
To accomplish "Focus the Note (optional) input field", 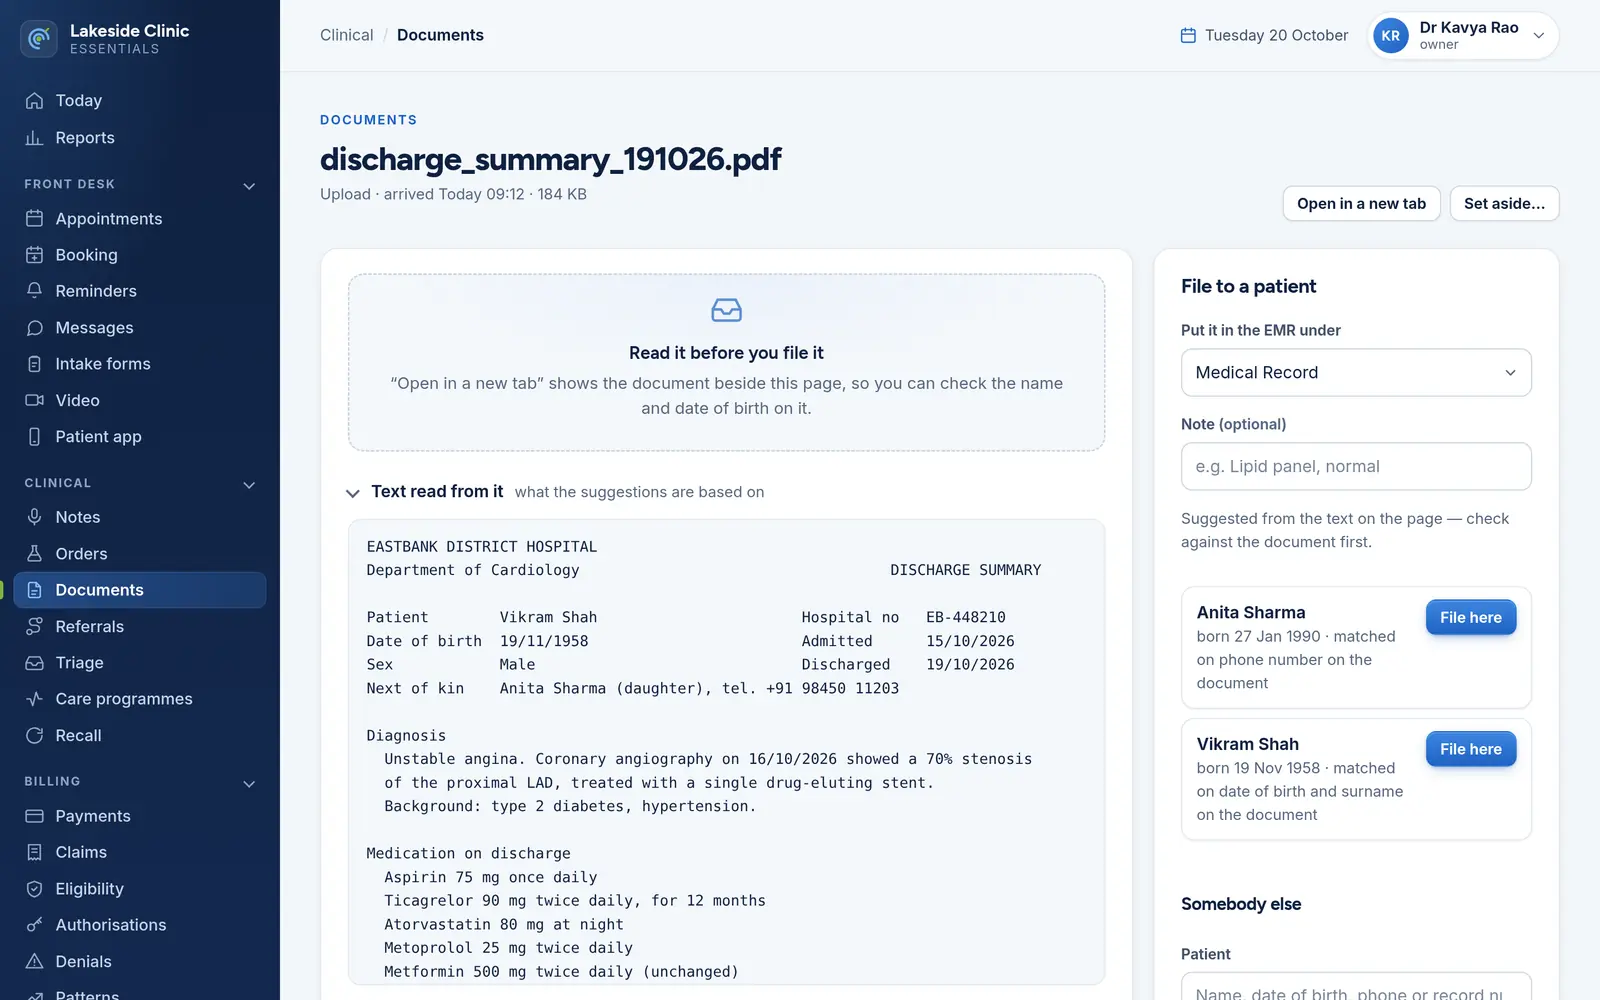I will tap(1356, 467).
